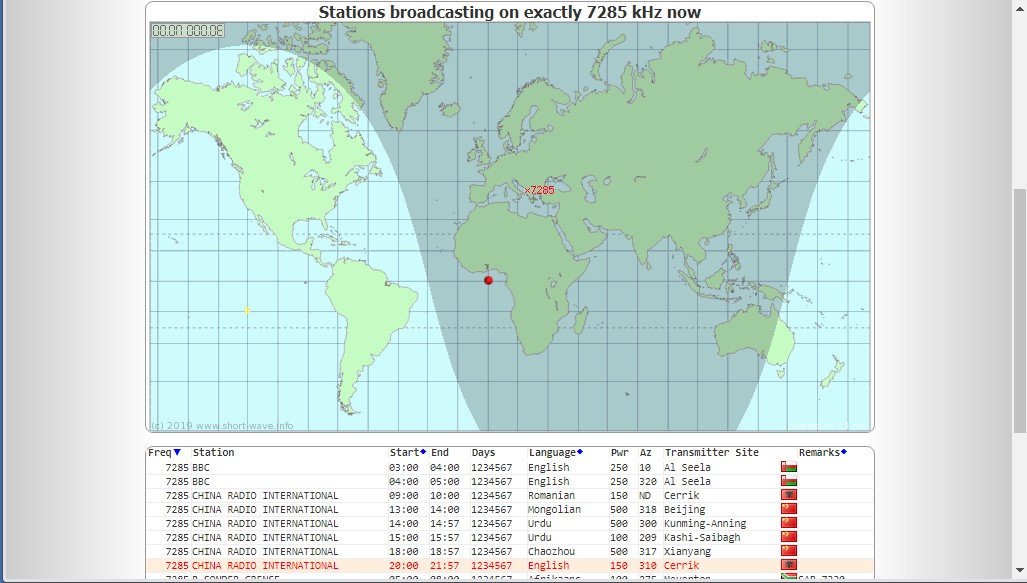Click the 'Xianyang' transmitter site

tap(687, 552)
